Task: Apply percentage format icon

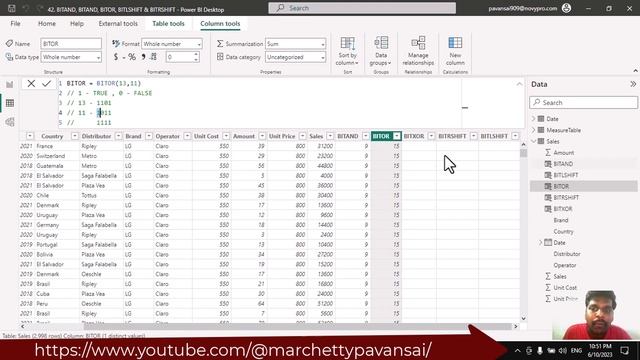Action: 132,57
